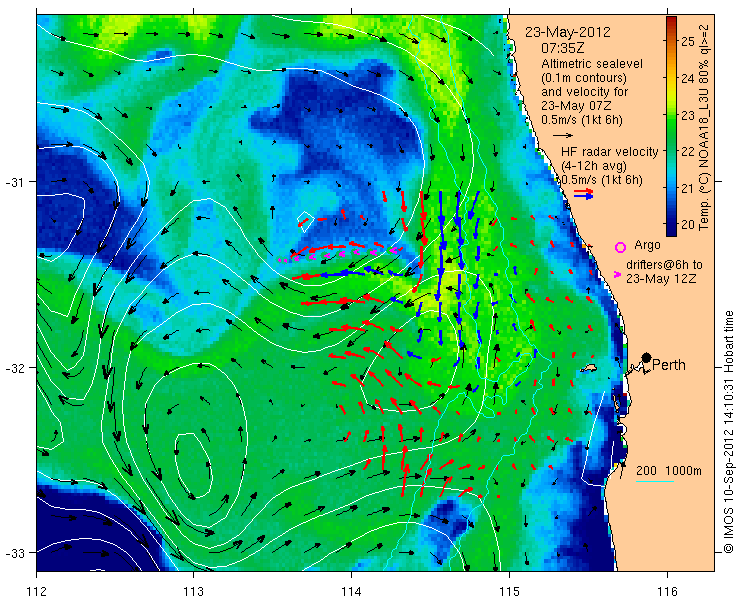This screenshot has height=600, width=740.
Task: Click the cyan bathymetry legend line
Action: coord(655,482)
